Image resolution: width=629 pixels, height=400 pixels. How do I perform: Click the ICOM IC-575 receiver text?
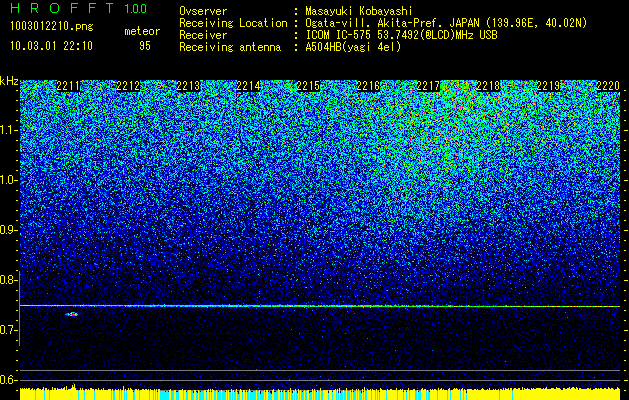[401, 35]
